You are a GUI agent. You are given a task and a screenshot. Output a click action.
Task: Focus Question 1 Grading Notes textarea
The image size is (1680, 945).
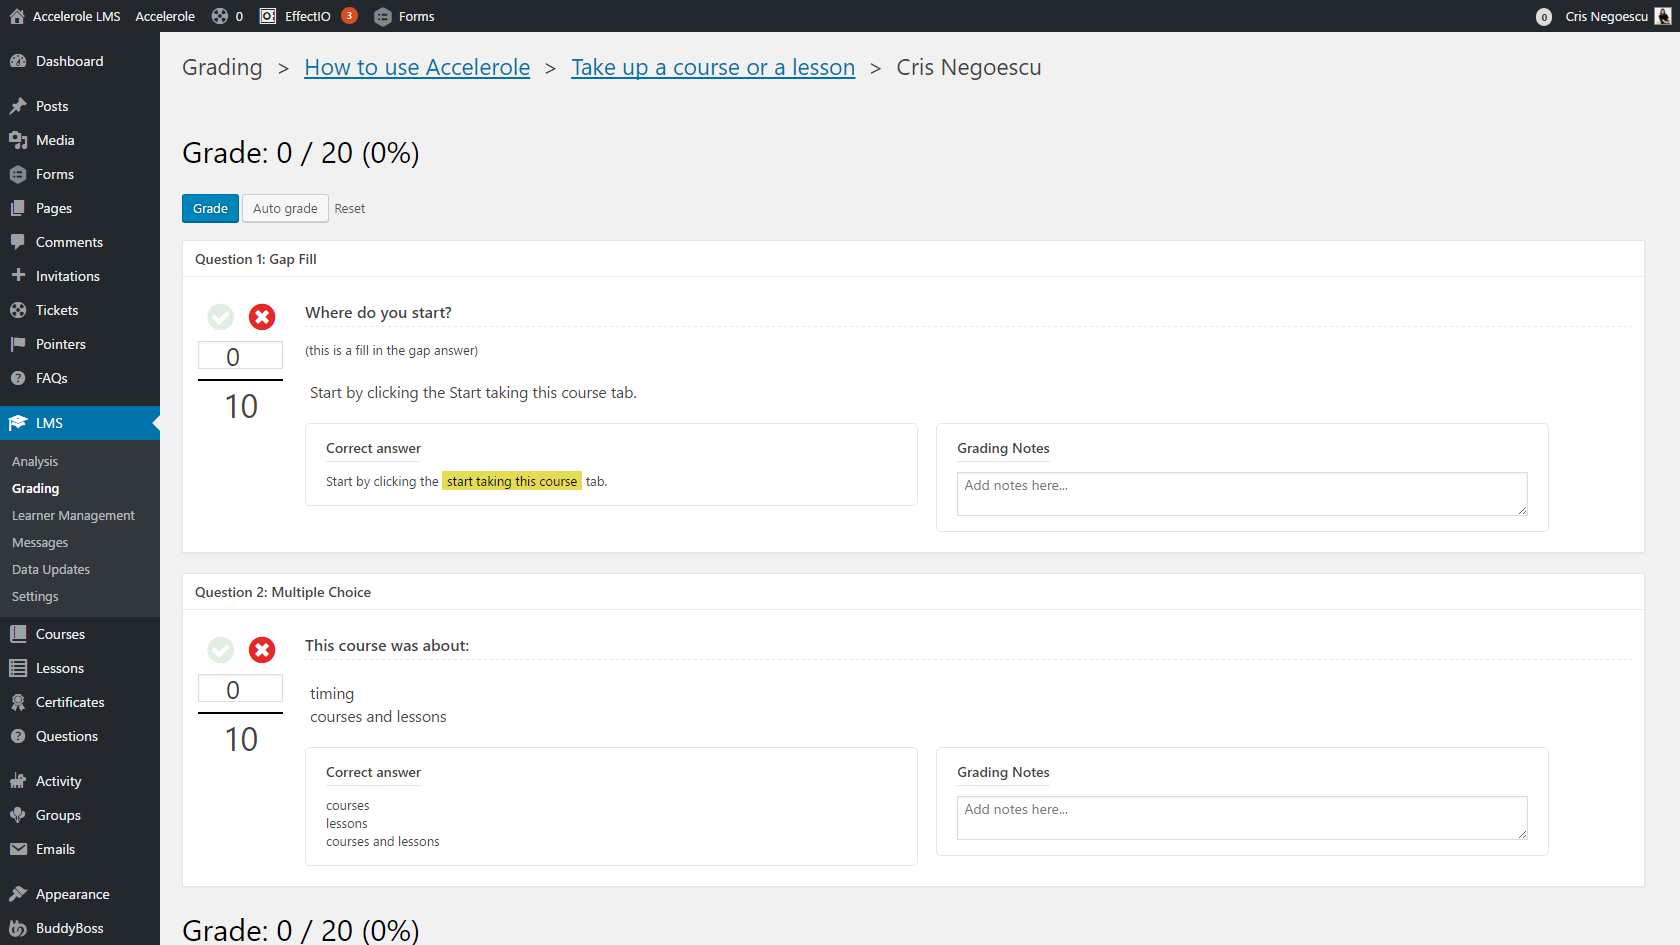[x=1242, y=494]
